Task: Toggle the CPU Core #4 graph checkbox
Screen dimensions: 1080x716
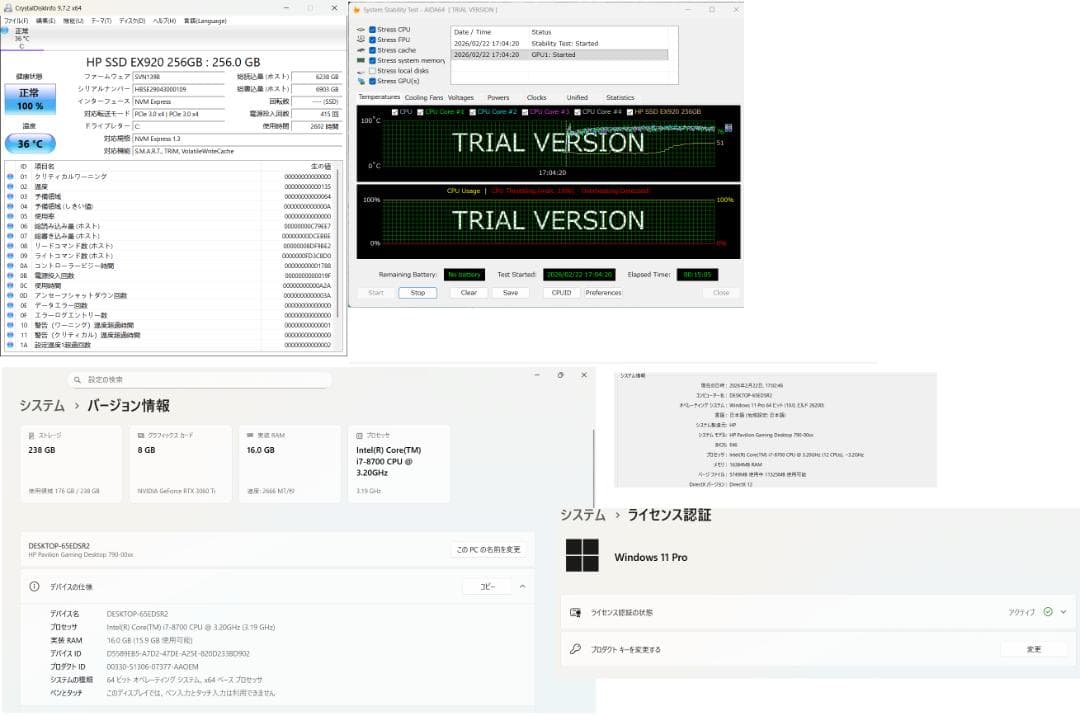Action: (577, 112)
